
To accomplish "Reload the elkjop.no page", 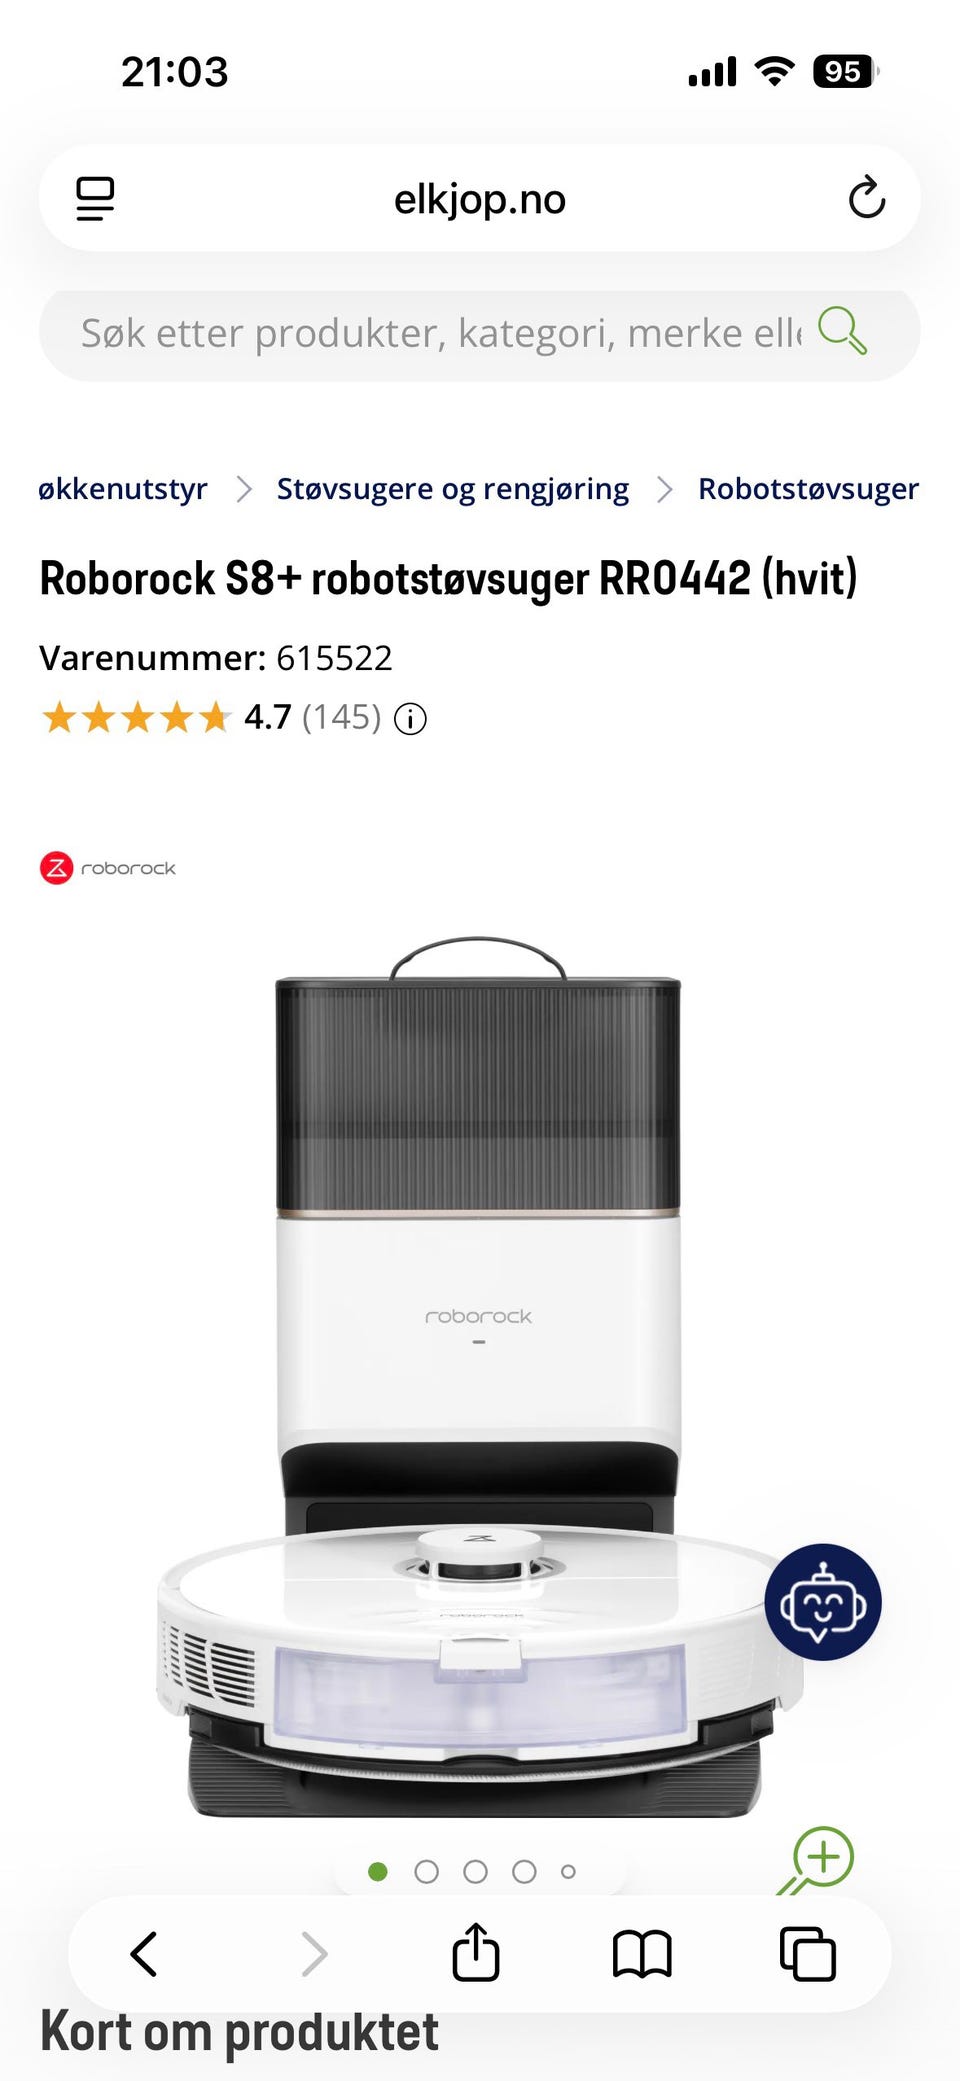I will pyautogui.click(x=866, y=197).
